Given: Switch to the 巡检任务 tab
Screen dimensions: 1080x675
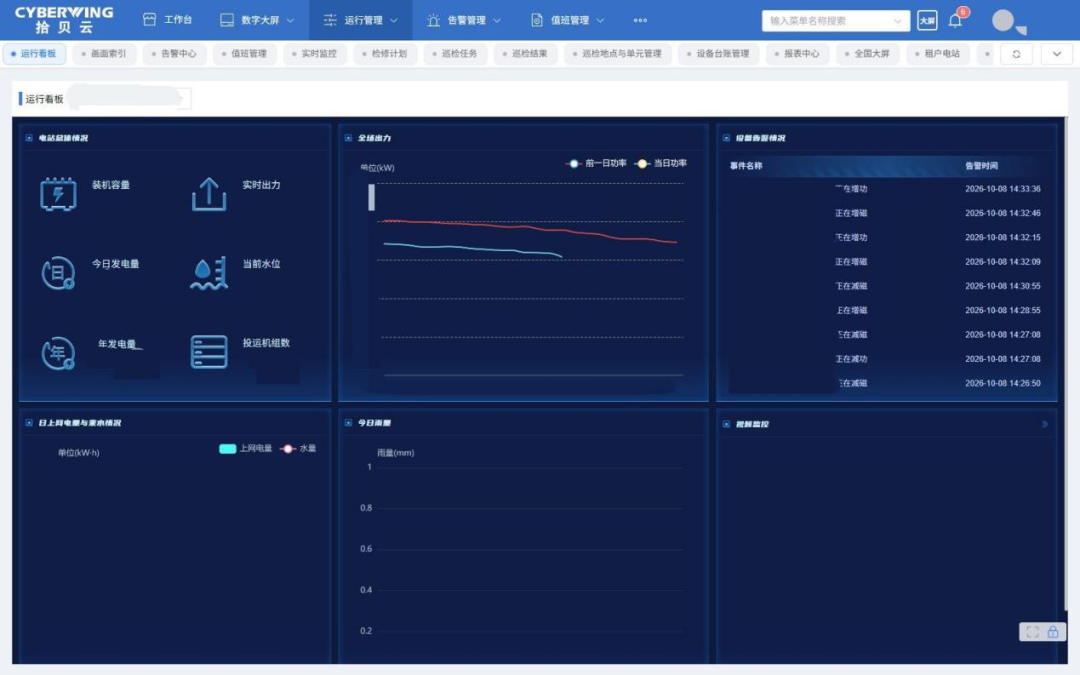Looking at the screenshot, I should pos(455,54).
